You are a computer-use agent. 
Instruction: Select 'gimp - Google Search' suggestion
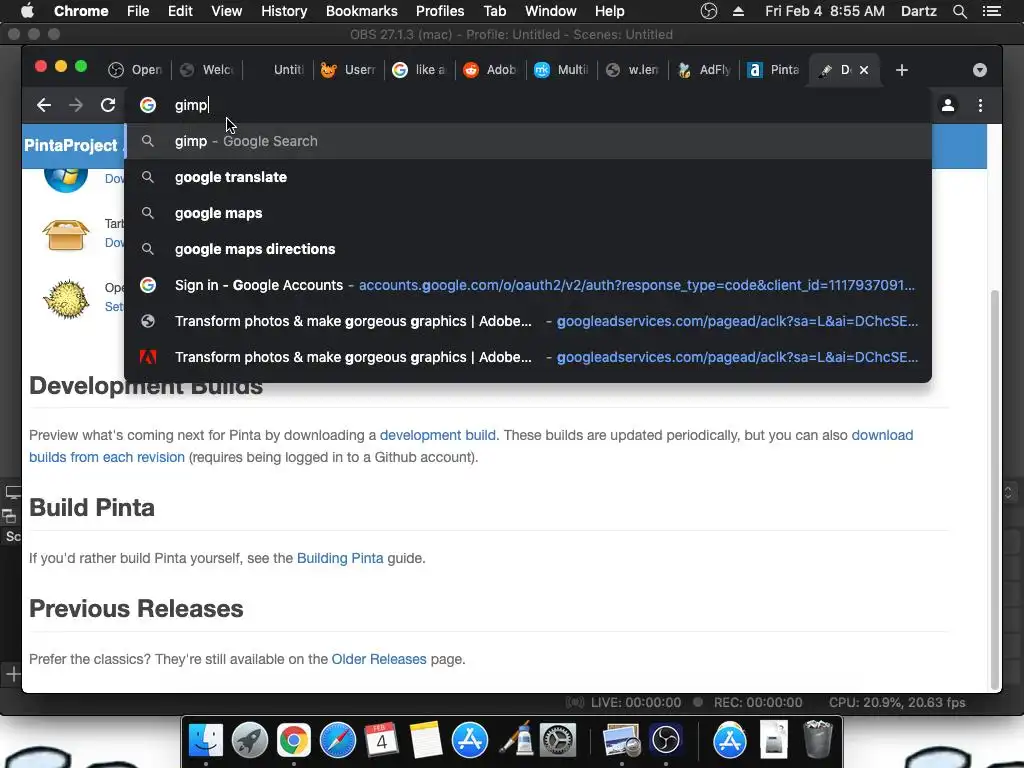(528, 141)
